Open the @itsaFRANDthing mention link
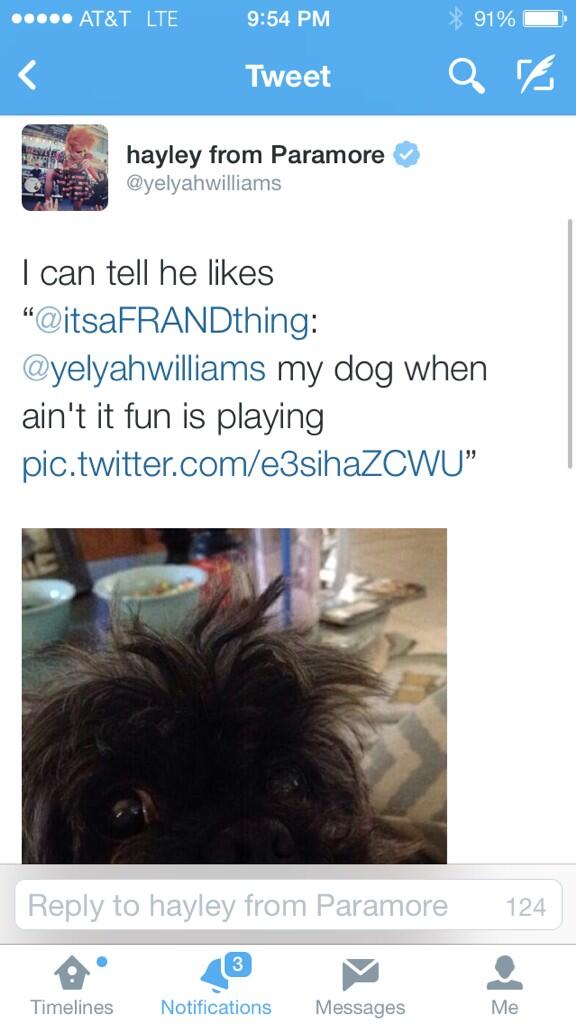The image size is (576, 1024). coord(171,323)
